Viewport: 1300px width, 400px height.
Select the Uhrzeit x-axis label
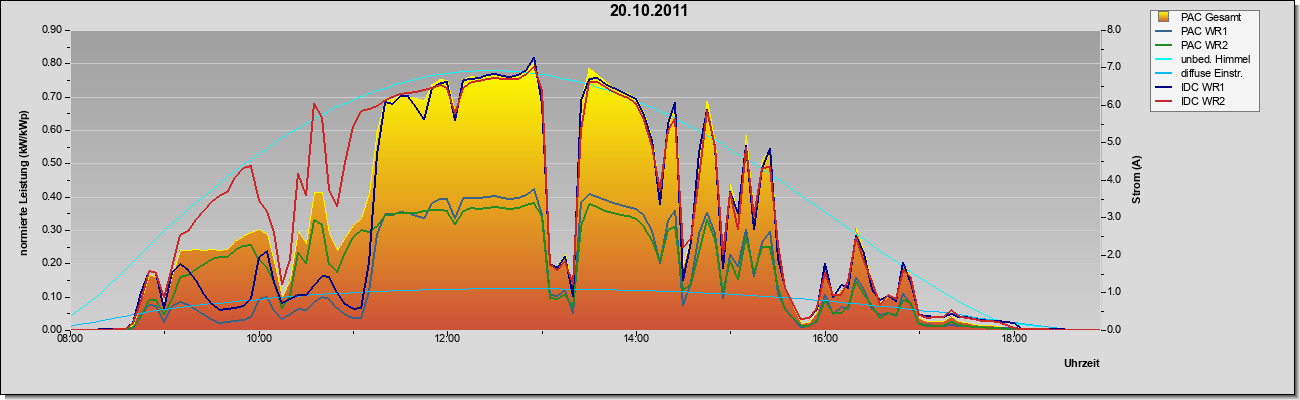pos(1081,364)
